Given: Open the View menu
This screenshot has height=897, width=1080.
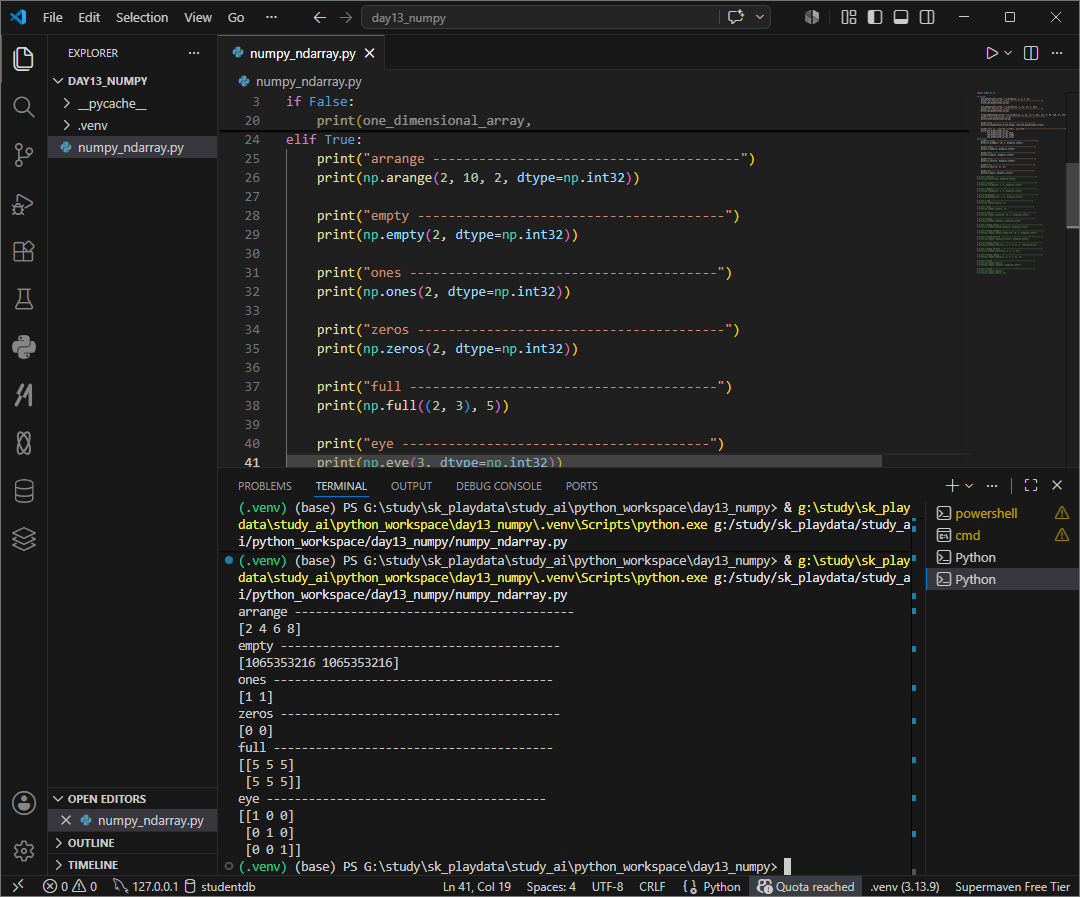Looking at the screenshot, I should pos(198,17).
